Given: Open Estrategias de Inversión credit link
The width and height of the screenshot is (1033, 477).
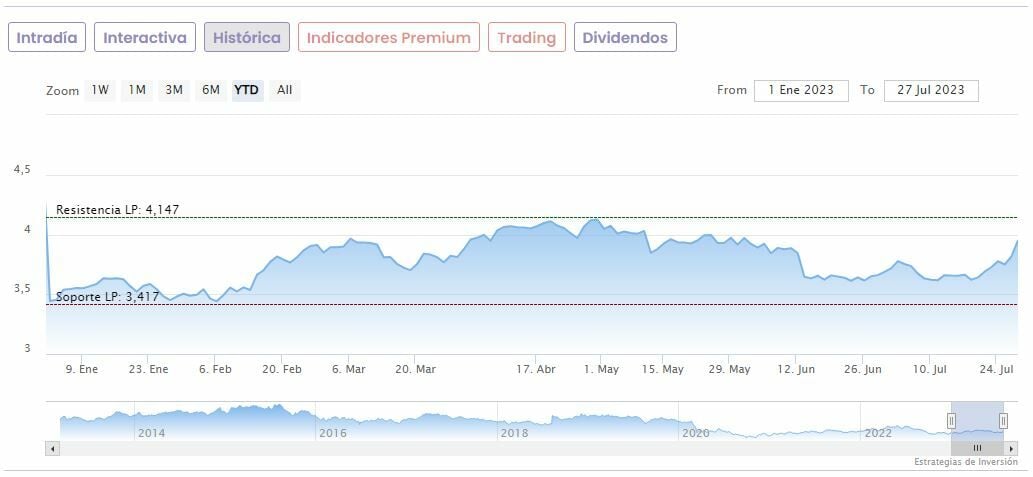Looking at the screenshot, I should tap(964, 462).
